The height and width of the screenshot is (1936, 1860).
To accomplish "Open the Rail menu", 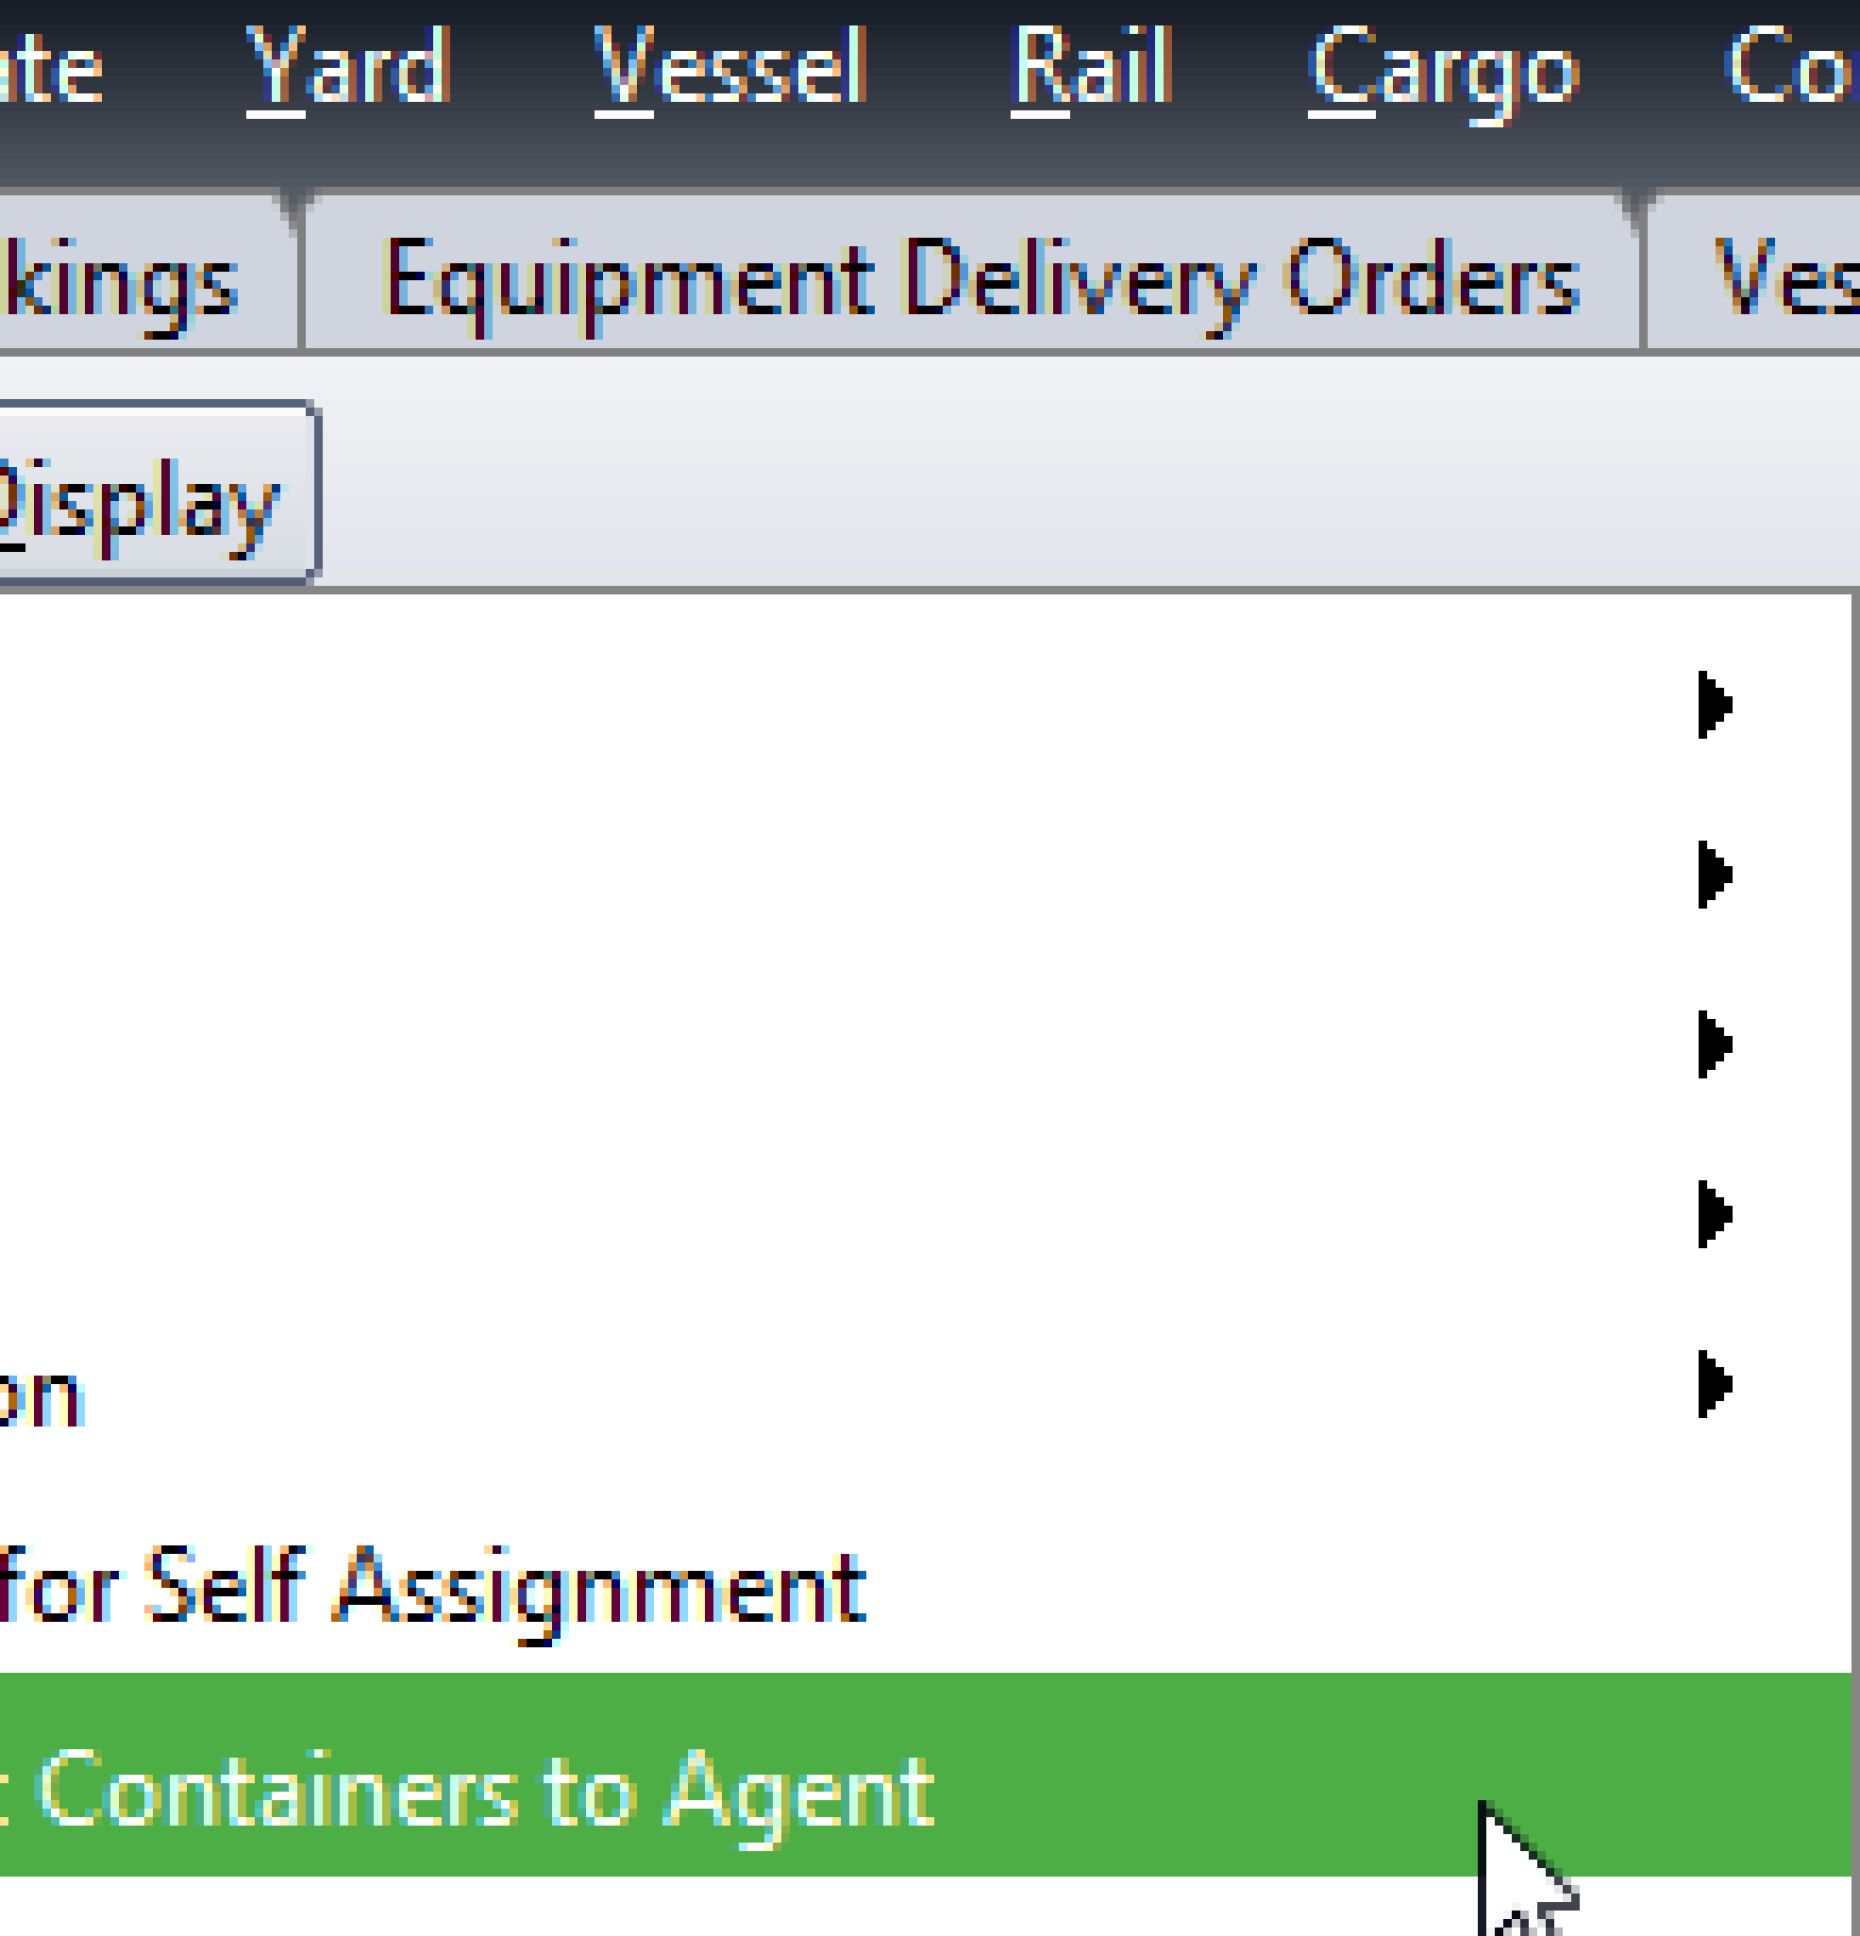I will click(1090, 70).
